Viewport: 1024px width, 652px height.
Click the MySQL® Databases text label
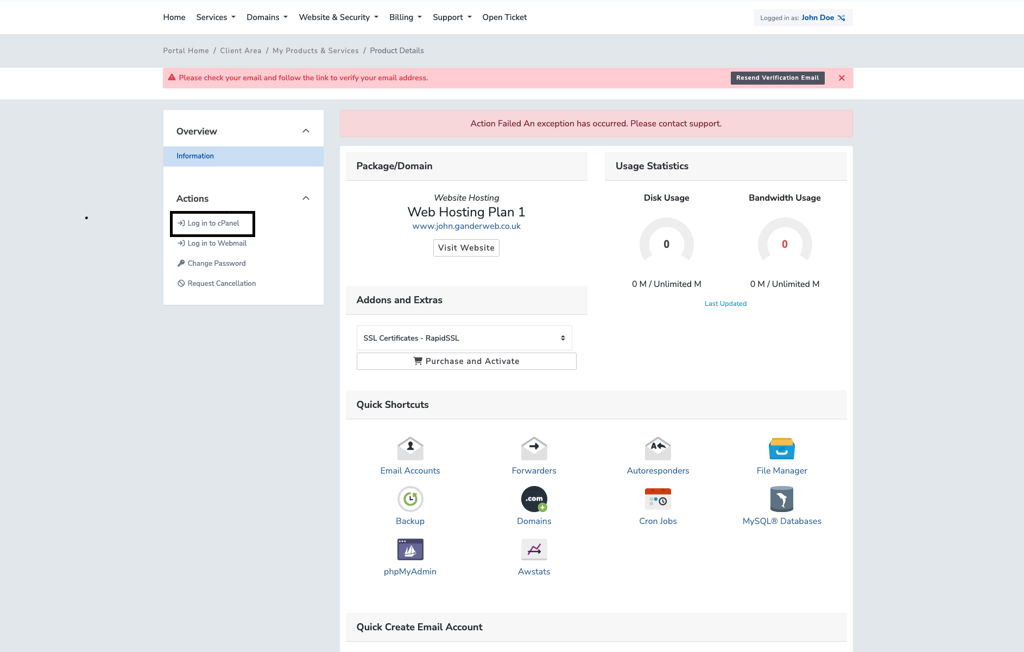[782, 521]
